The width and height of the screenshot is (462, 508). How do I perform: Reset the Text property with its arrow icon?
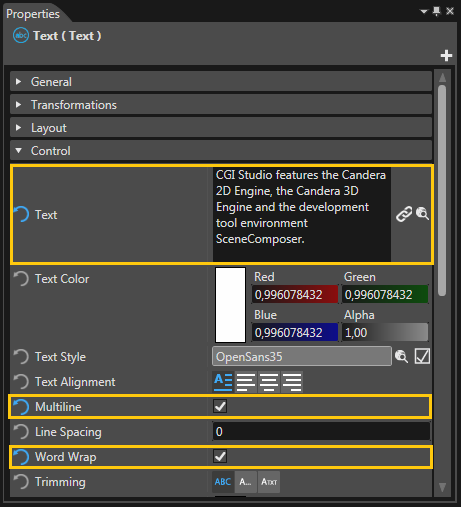21,214
